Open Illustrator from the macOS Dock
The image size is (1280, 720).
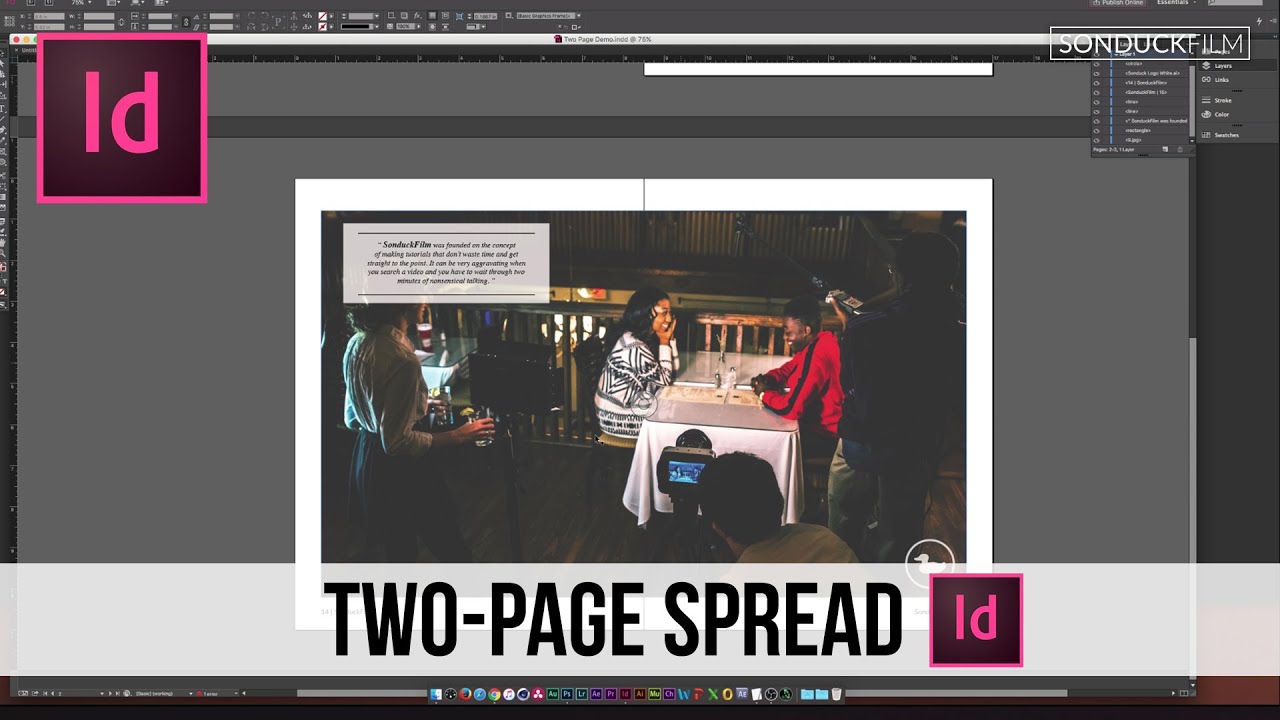(x=640, y=694)
